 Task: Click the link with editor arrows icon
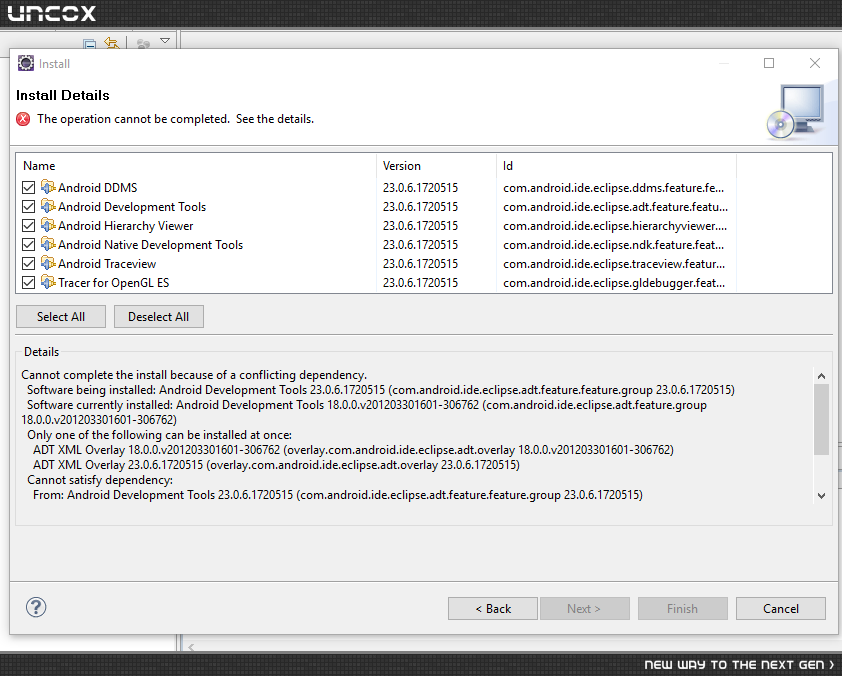click(x=112, y=43)
